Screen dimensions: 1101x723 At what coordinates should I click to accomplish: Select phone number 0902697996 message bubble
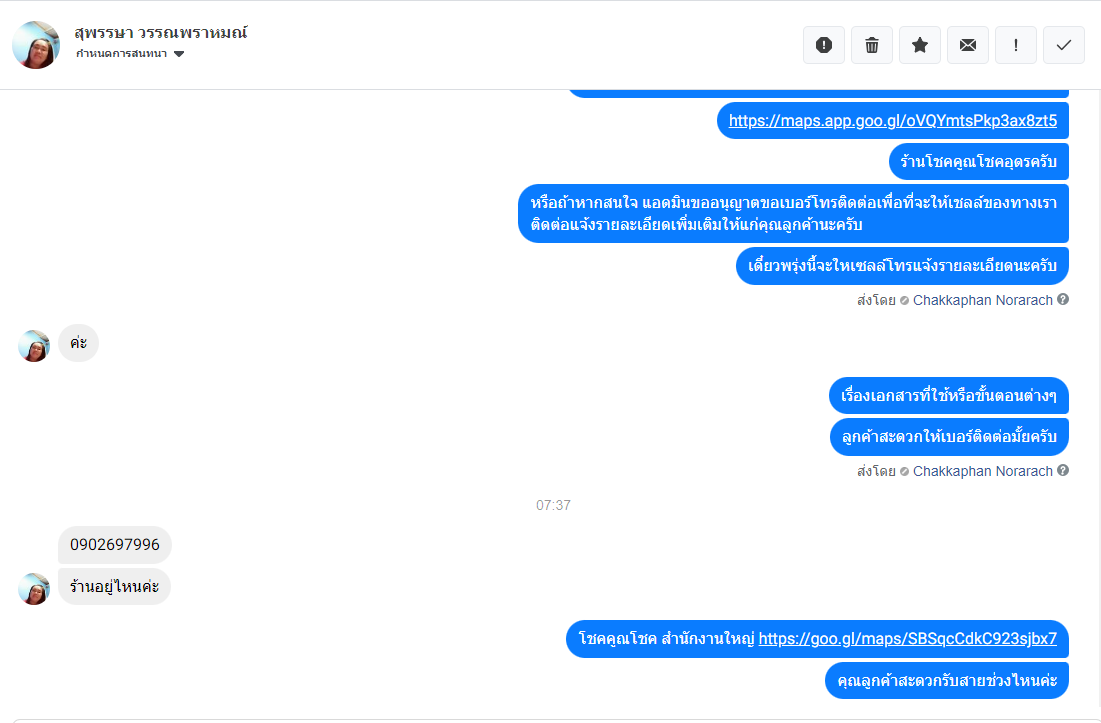(114, 545)
